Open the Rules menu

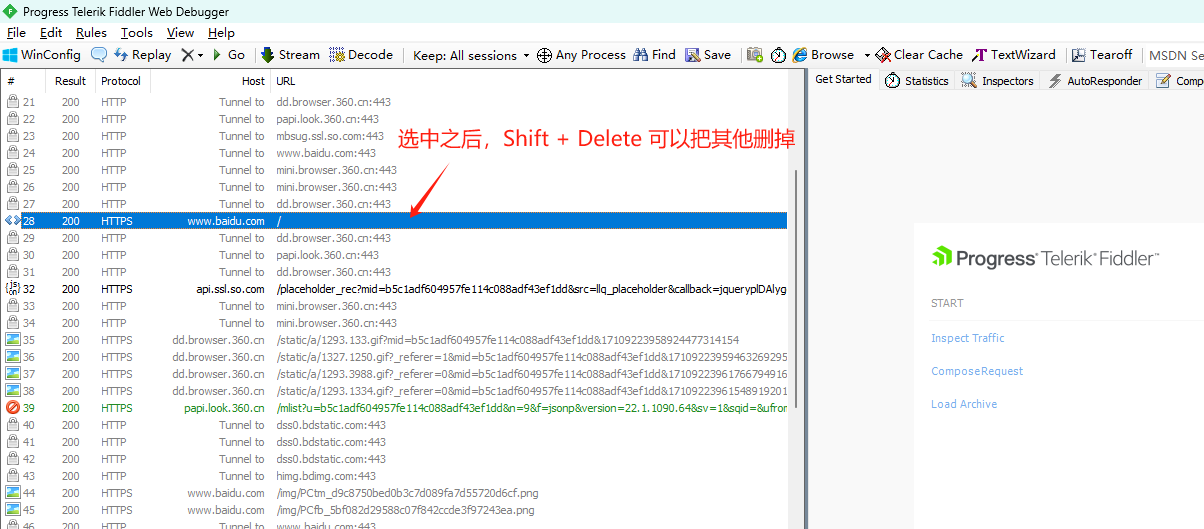tap(91, 33)
